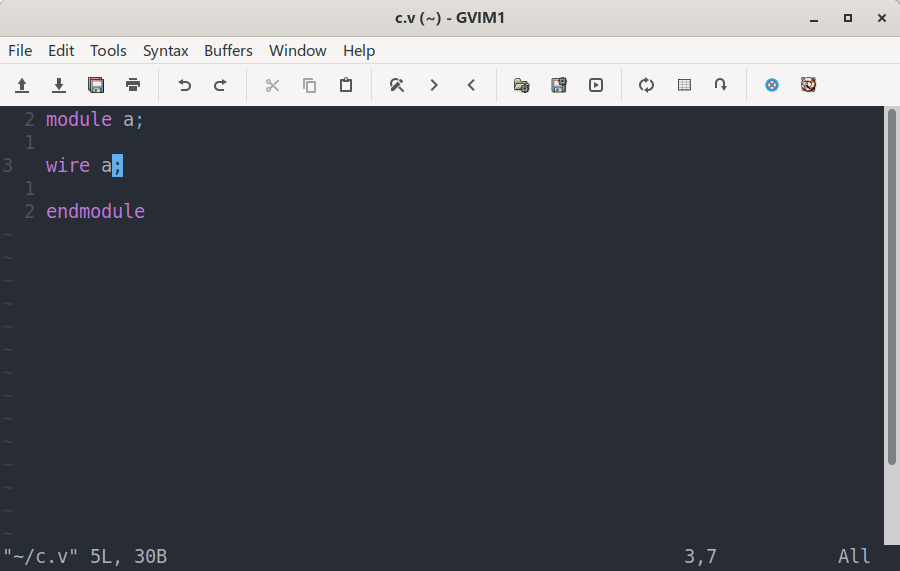Click the Open file toolbar icon
This screenshot has width=900, height=571.
(22, 86)
